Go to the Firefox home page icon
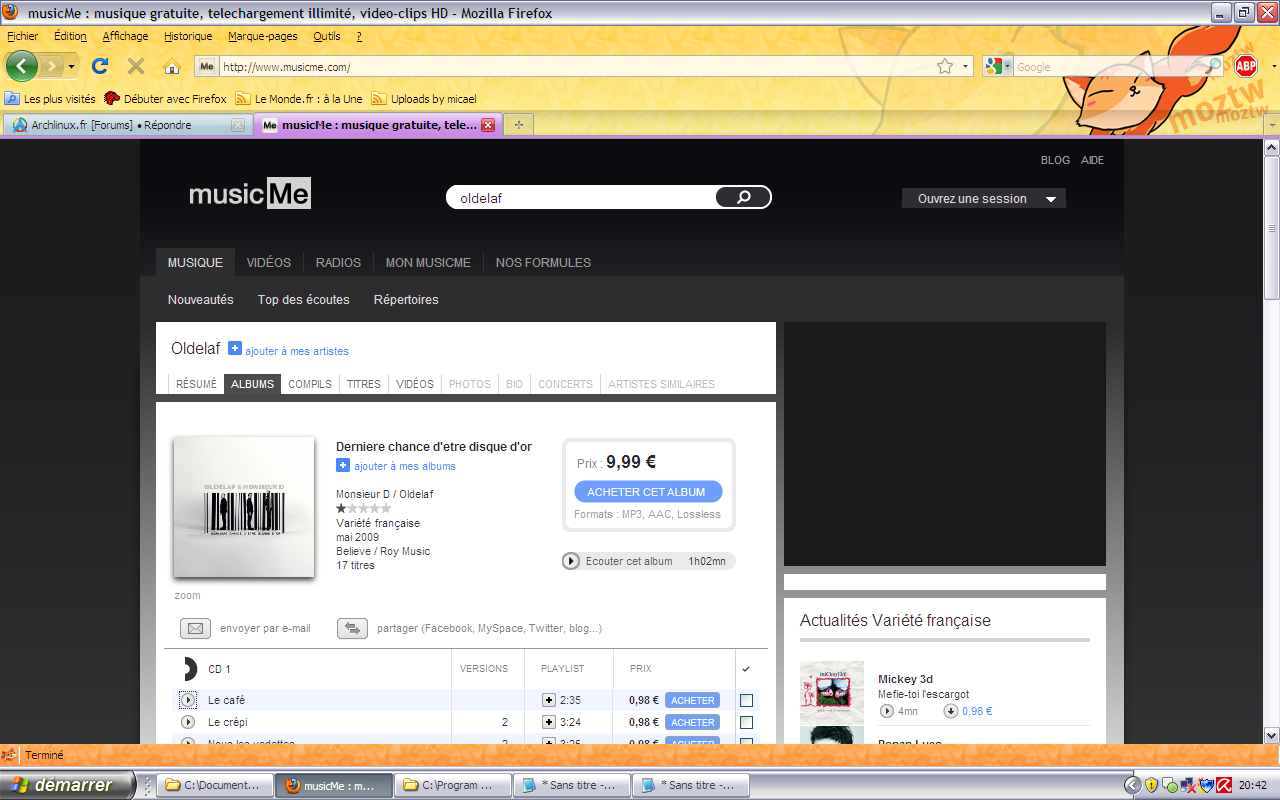 click(x=172, y=67)
